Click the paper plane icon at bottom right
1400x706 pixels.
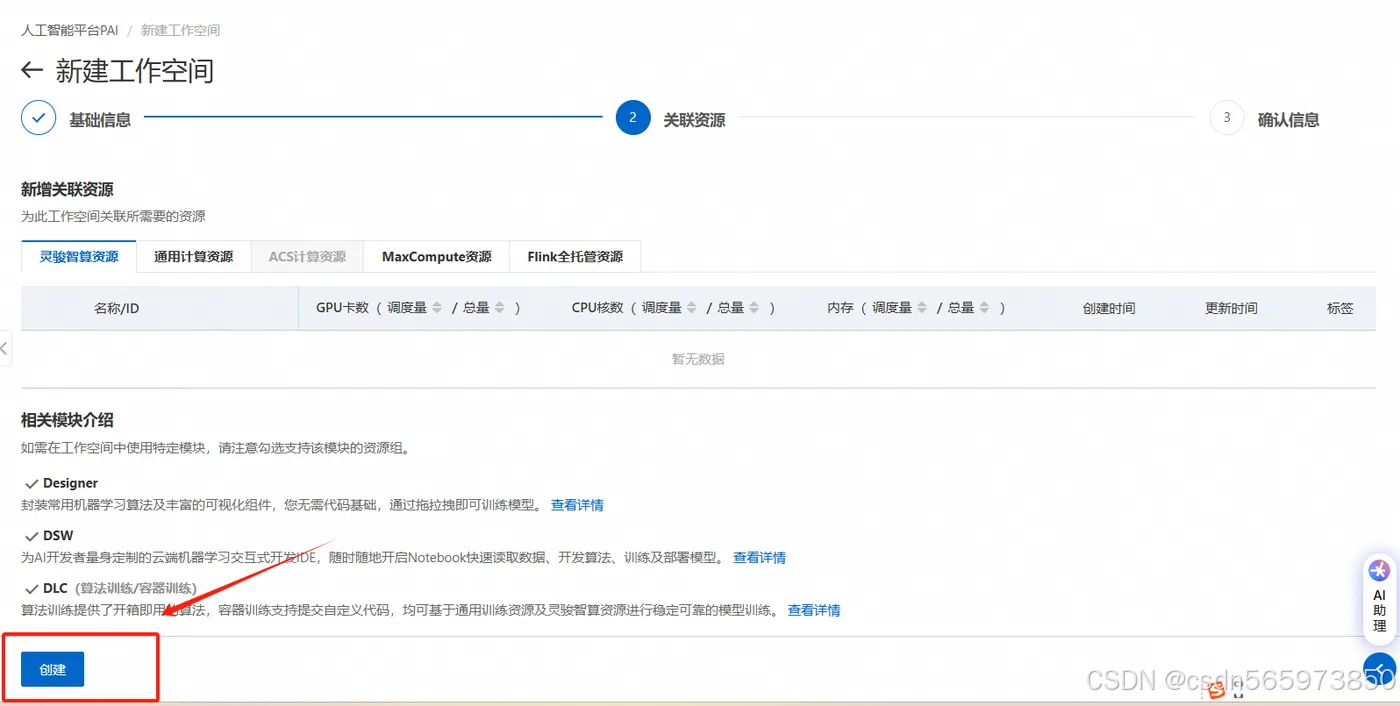pyautogui.click(x=1380, y=668)
